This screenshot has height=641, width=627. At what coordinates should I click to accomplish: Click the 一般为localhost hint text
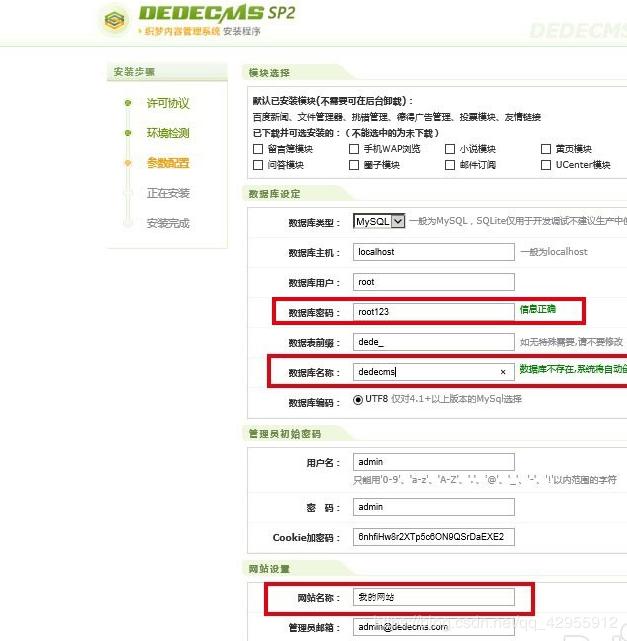click(554, 252)
